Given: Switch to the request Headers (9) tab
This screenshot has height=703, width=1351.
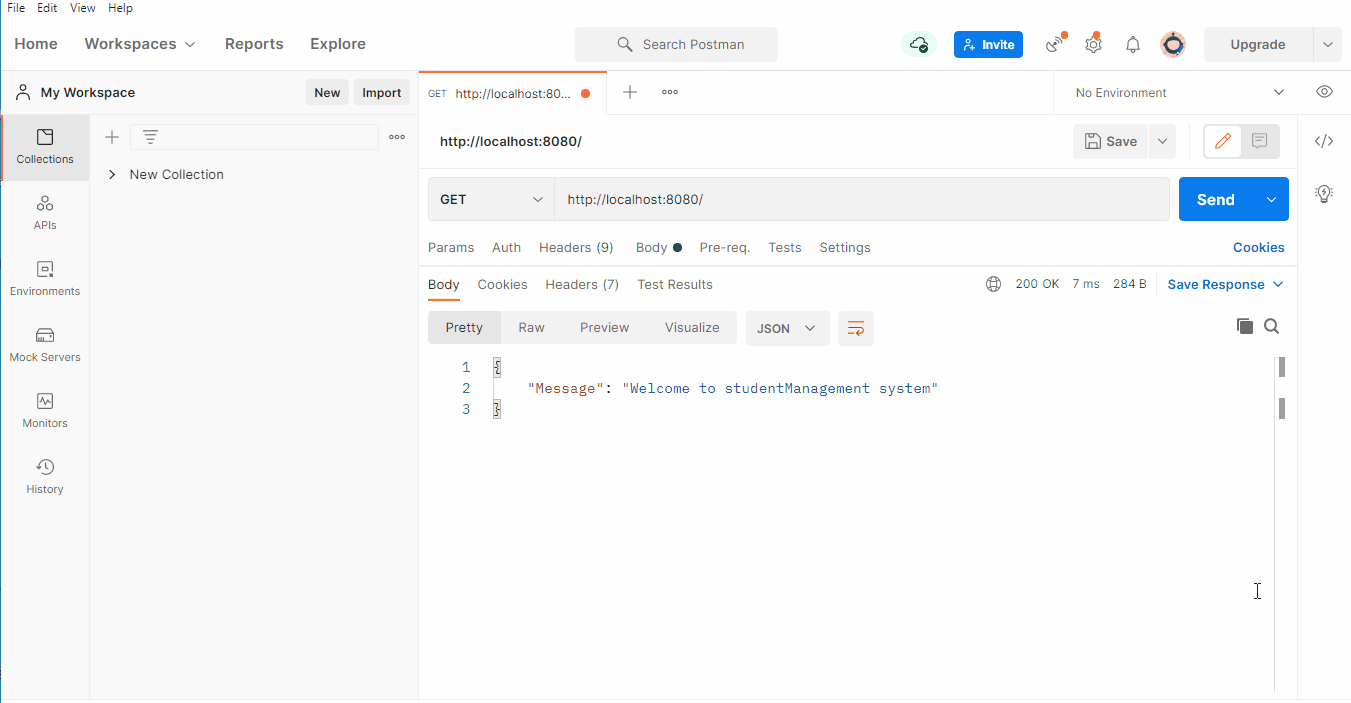Looking at the screenshot, I should (x=576, y=247).
